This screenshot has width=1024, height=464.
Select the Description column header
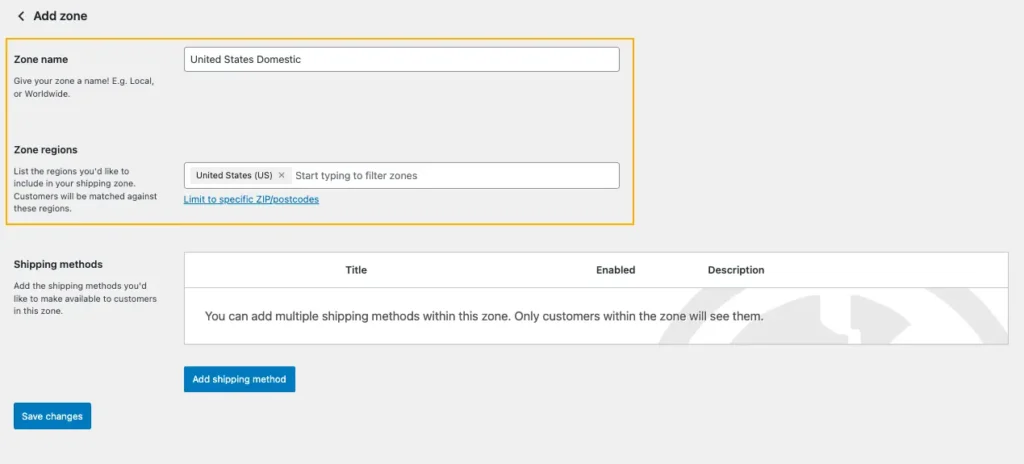[735, 270]
